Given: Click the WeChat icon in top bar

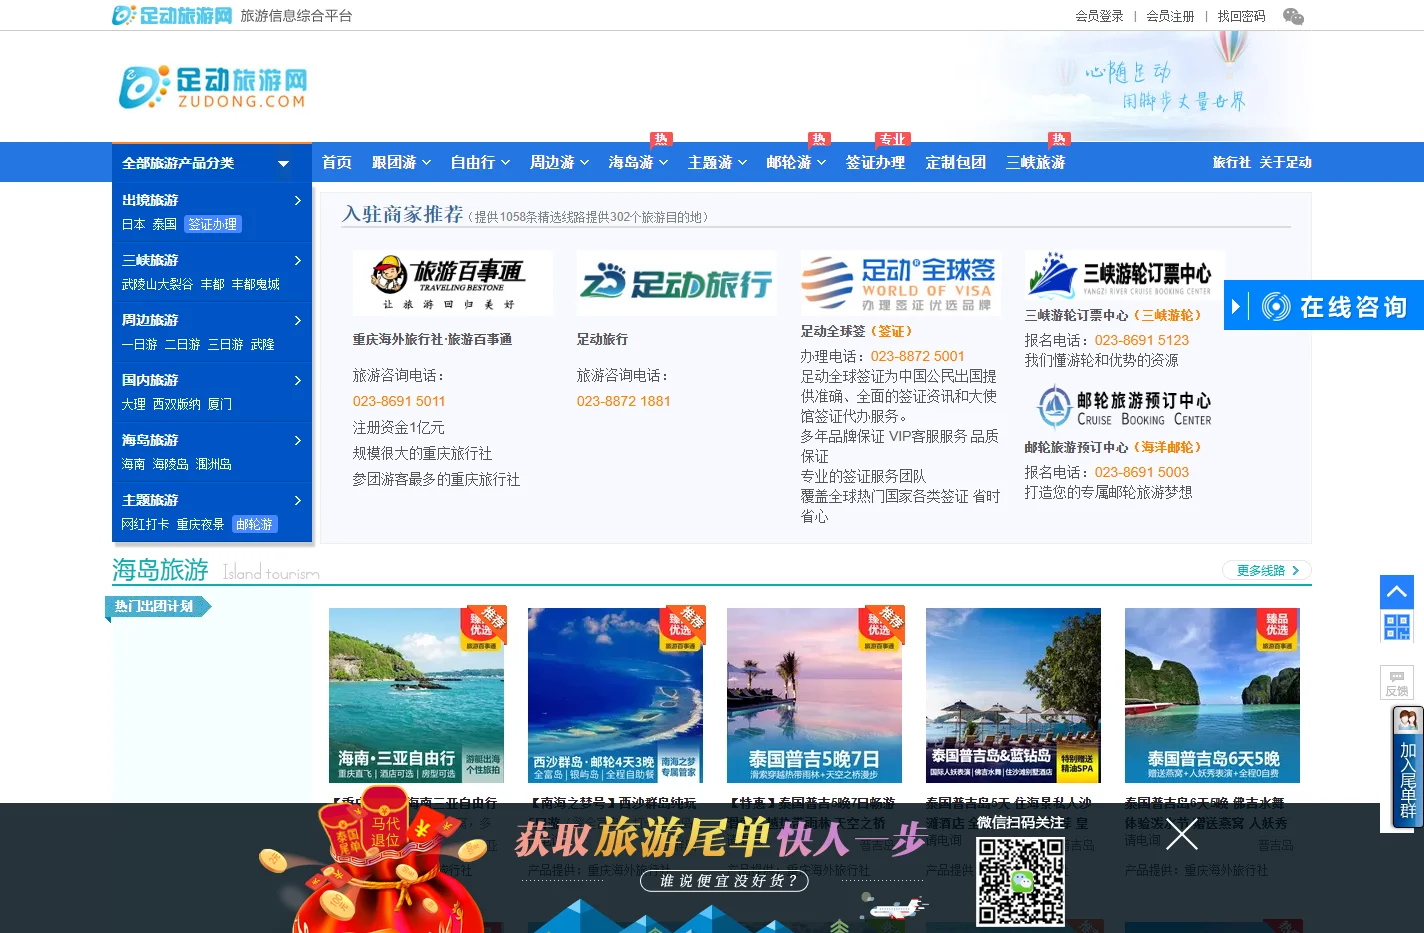Looking at the screenshot, I should coord(1293,16).
